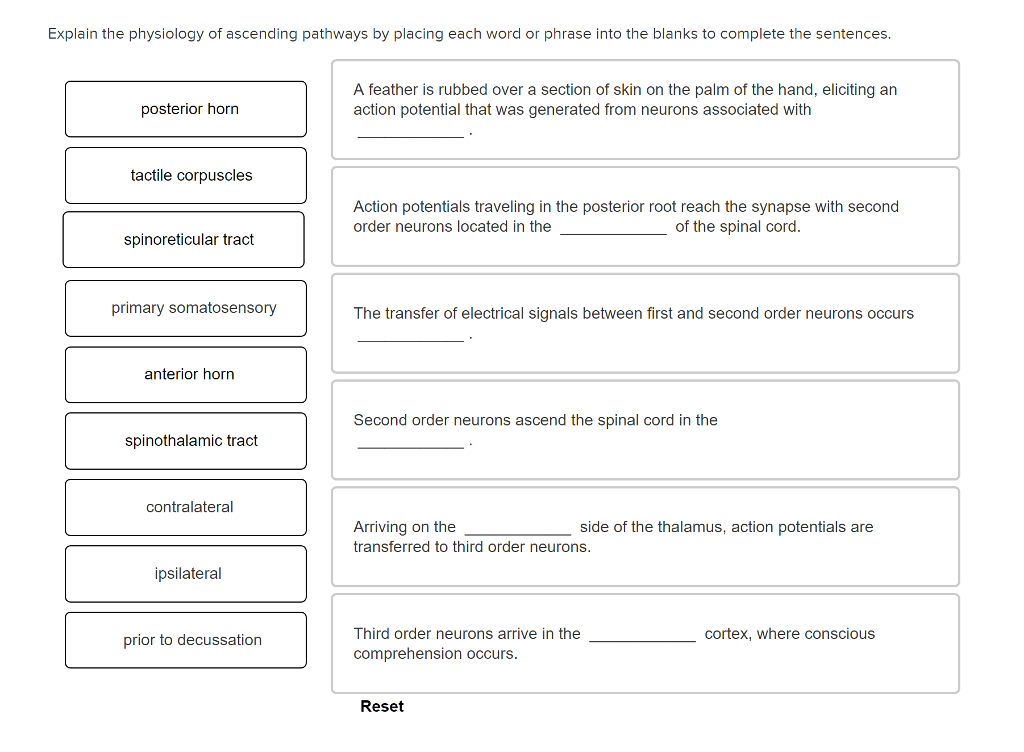1024x752 pixels.
Task: Select the 'tactile corpuscles' word tile
Action: (186, 176)
